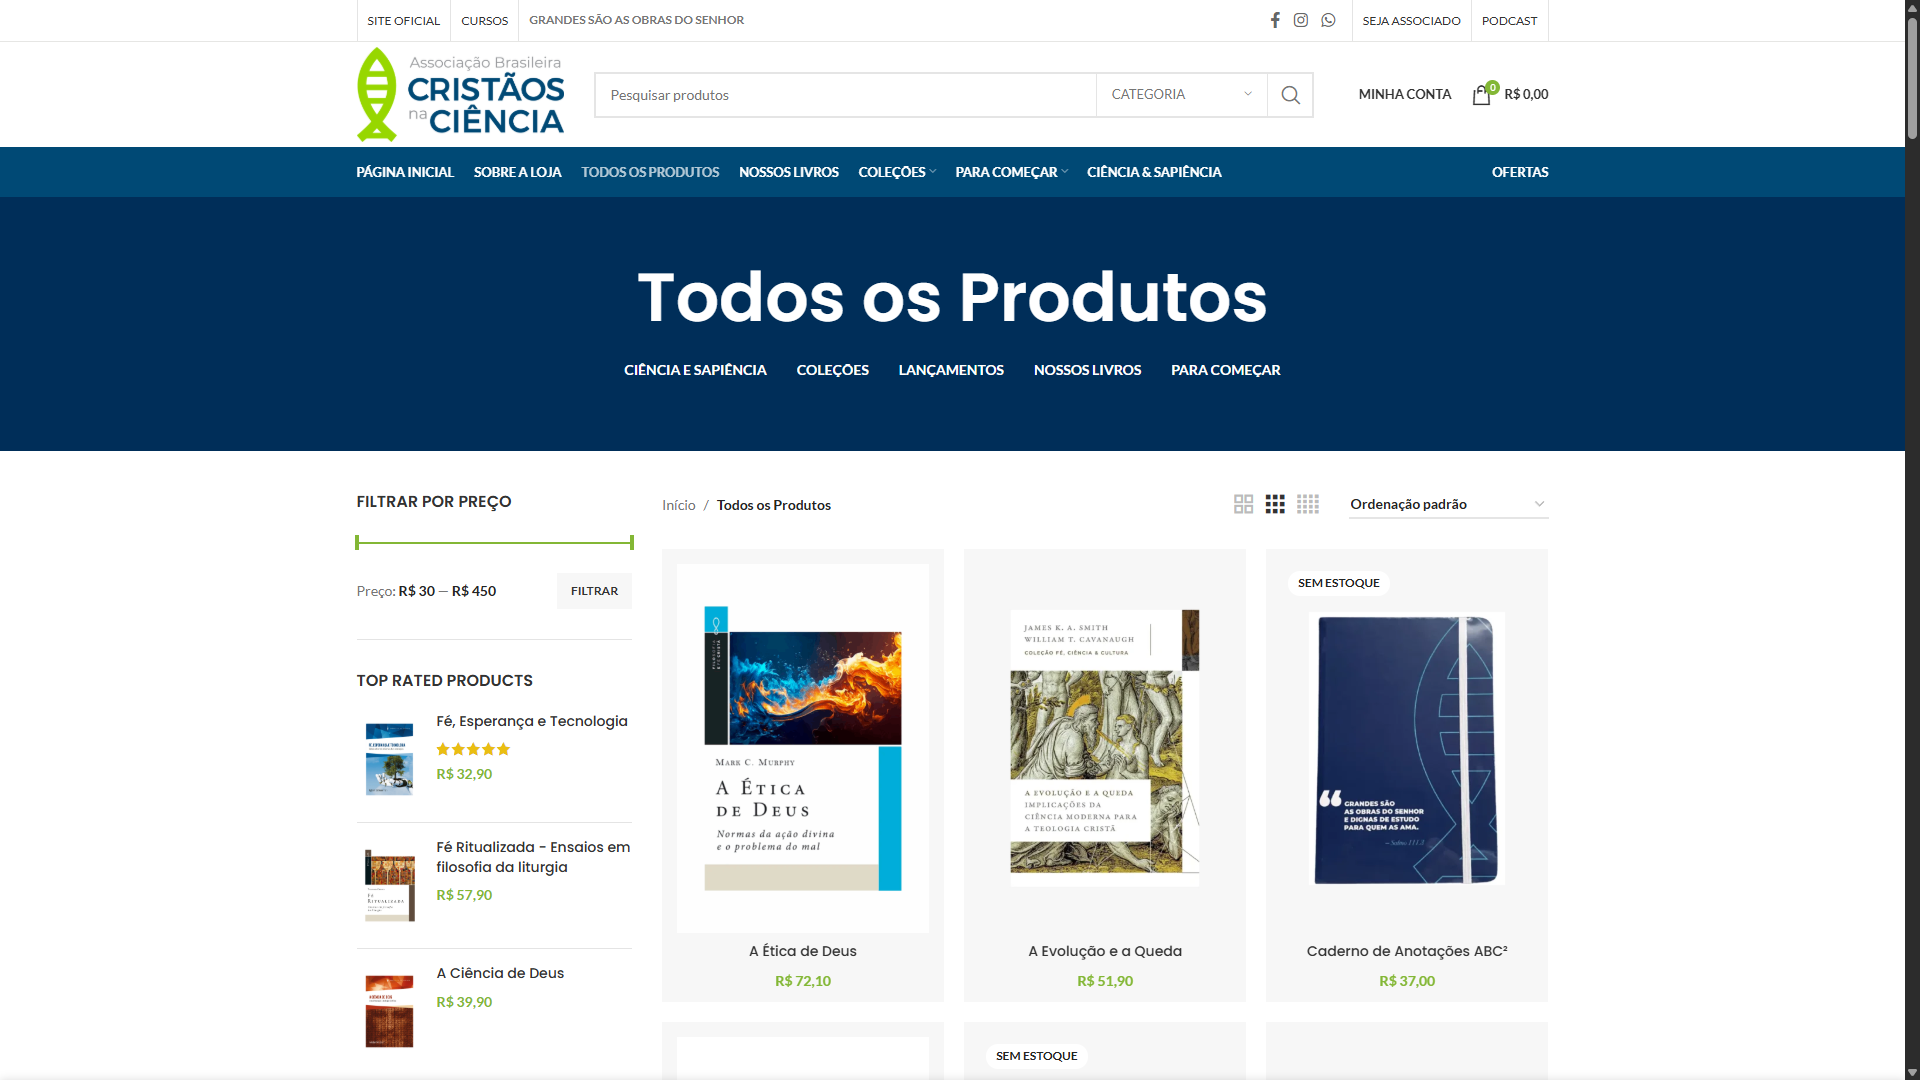Click SEM ESTOQUE badge on Caderno
The image size is (1920, 1080).
(x=1338, y=583)
